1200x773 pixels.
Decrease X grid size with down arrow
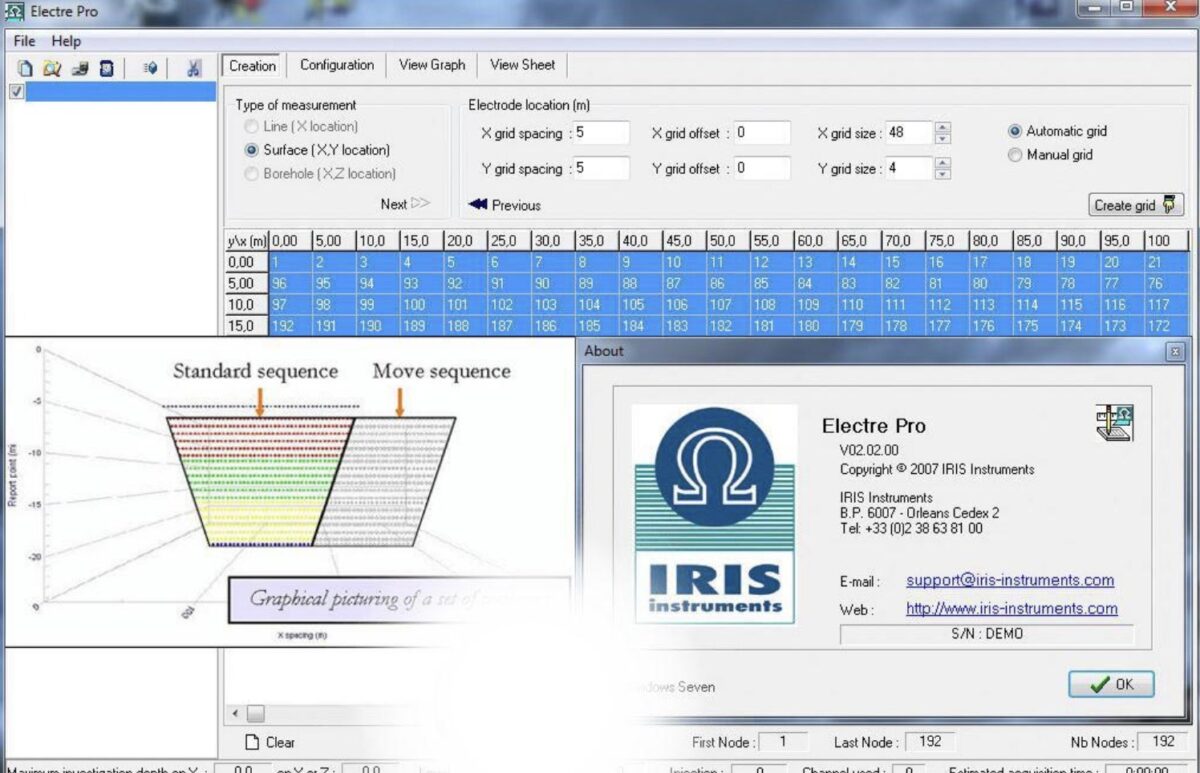pyautogui.click(x=942, y=139)
